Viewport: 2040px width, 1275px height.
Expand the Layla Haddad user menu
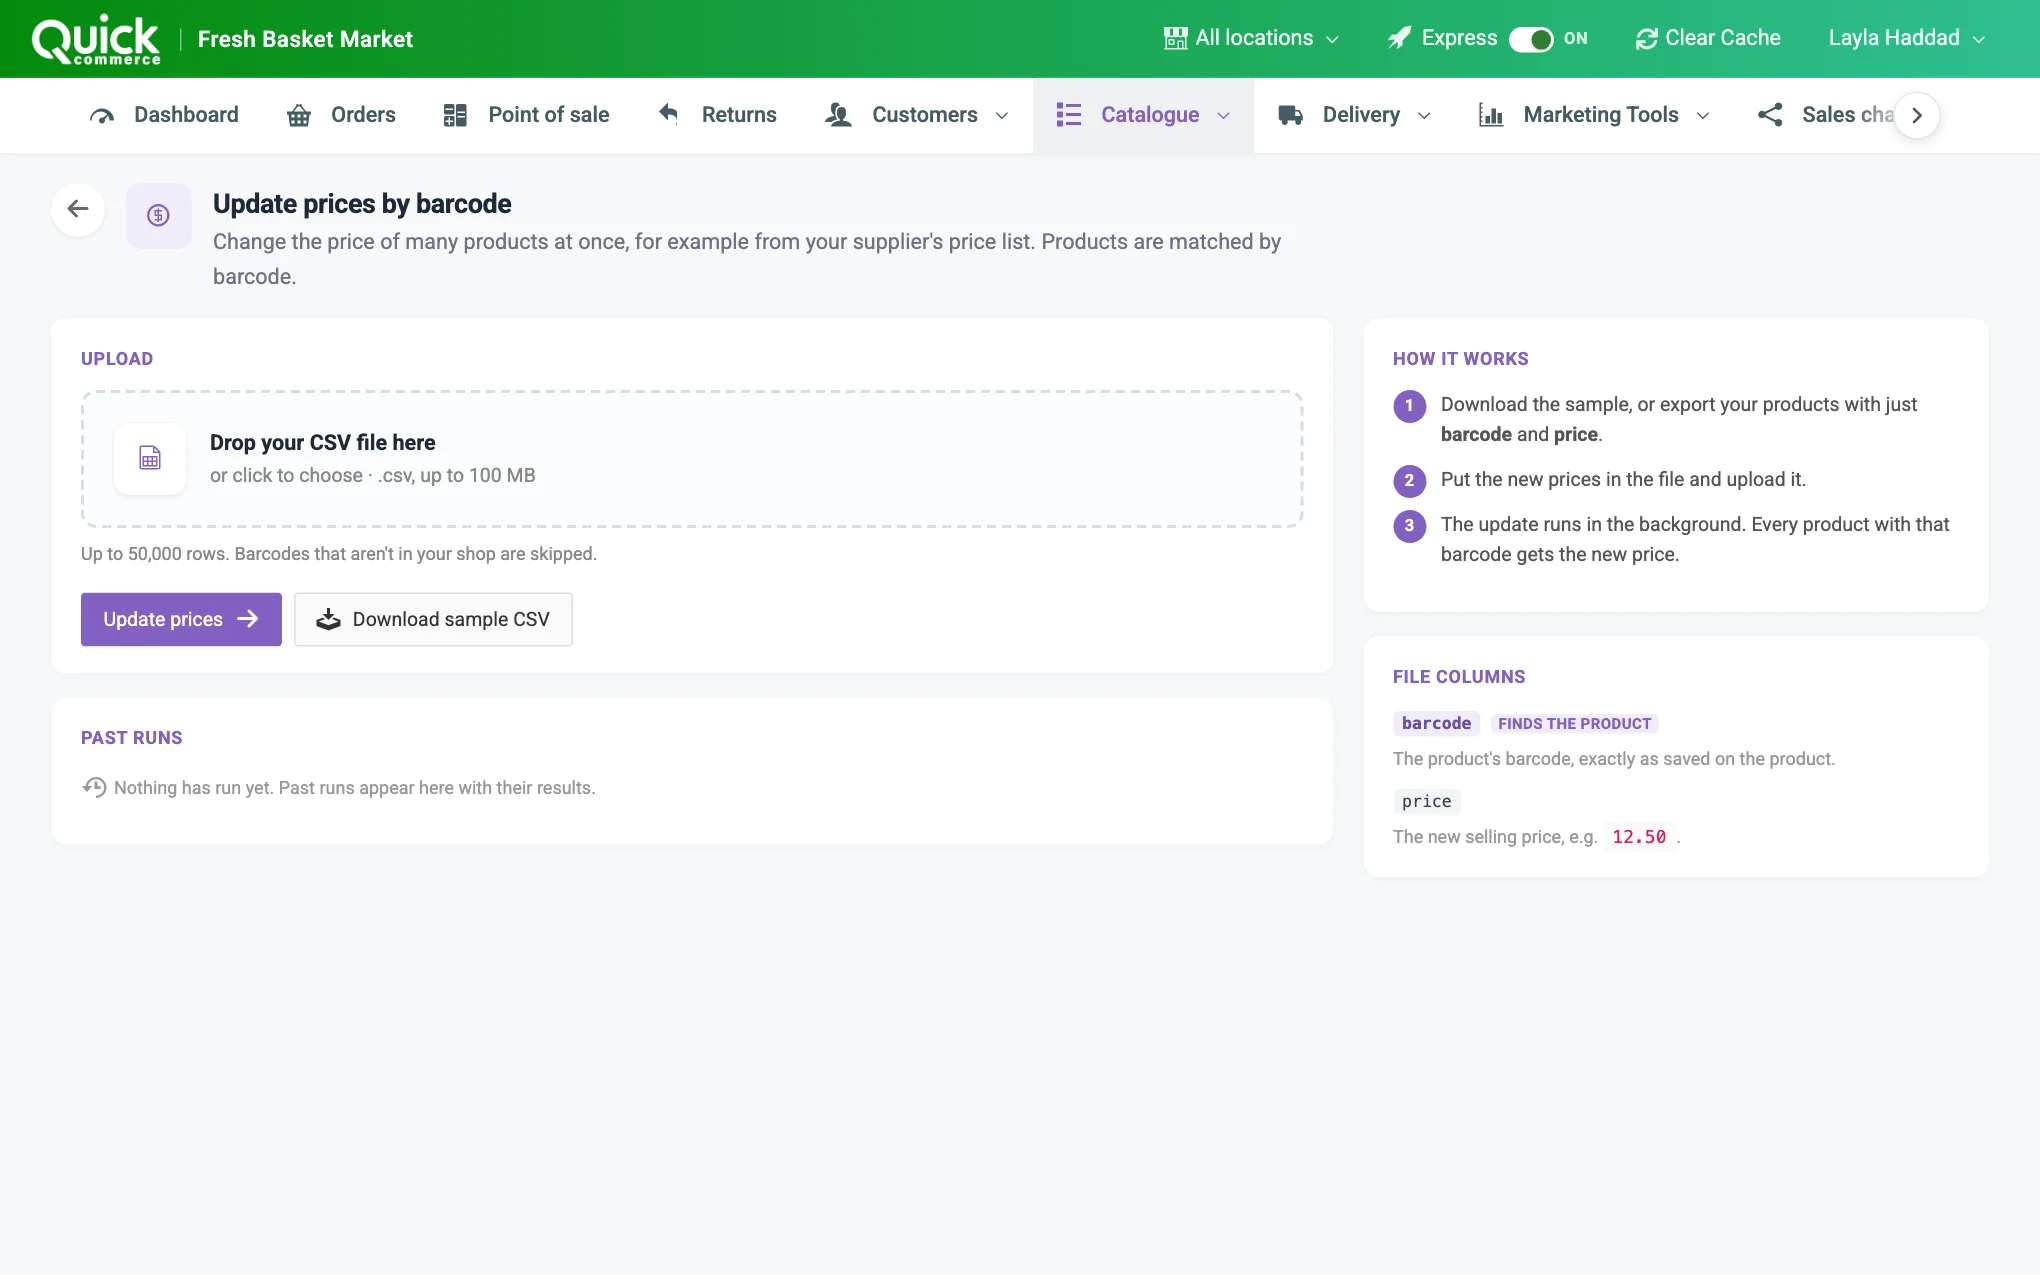tap(1907, 38)
